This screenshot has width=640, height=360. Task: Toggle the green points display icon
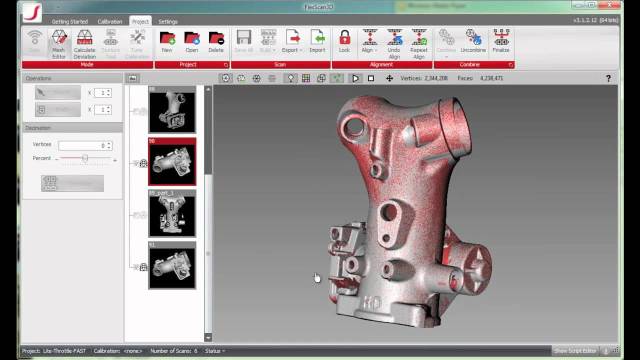pos(337,78)
